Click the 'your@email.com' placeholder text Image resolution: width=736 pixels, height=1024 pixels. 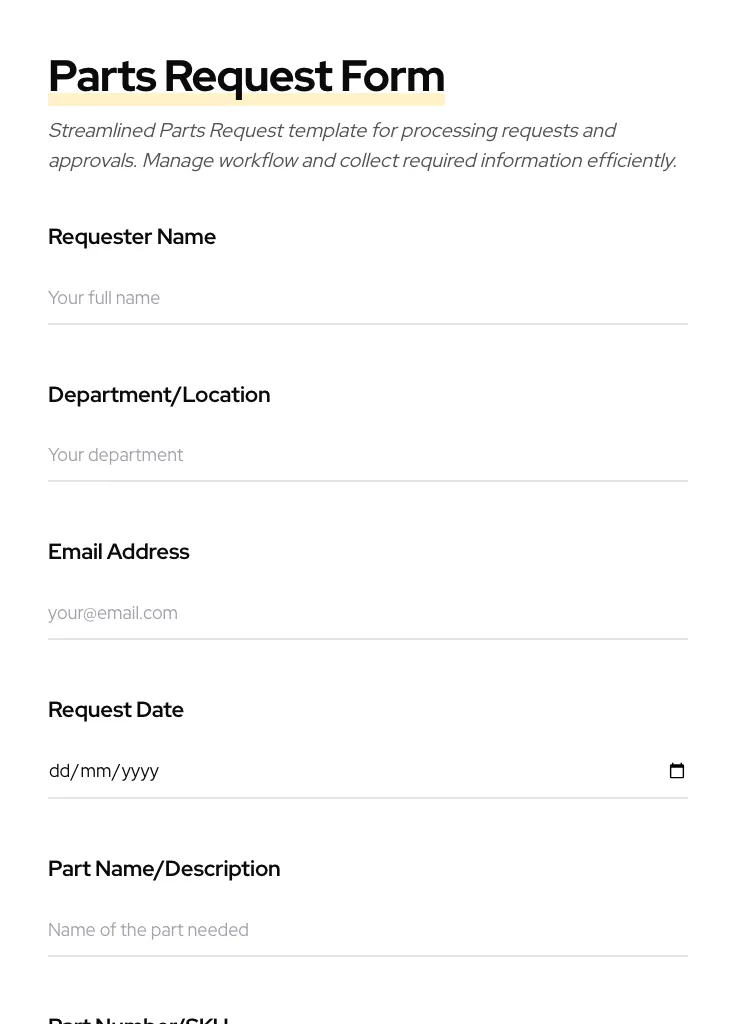point(113,613)
